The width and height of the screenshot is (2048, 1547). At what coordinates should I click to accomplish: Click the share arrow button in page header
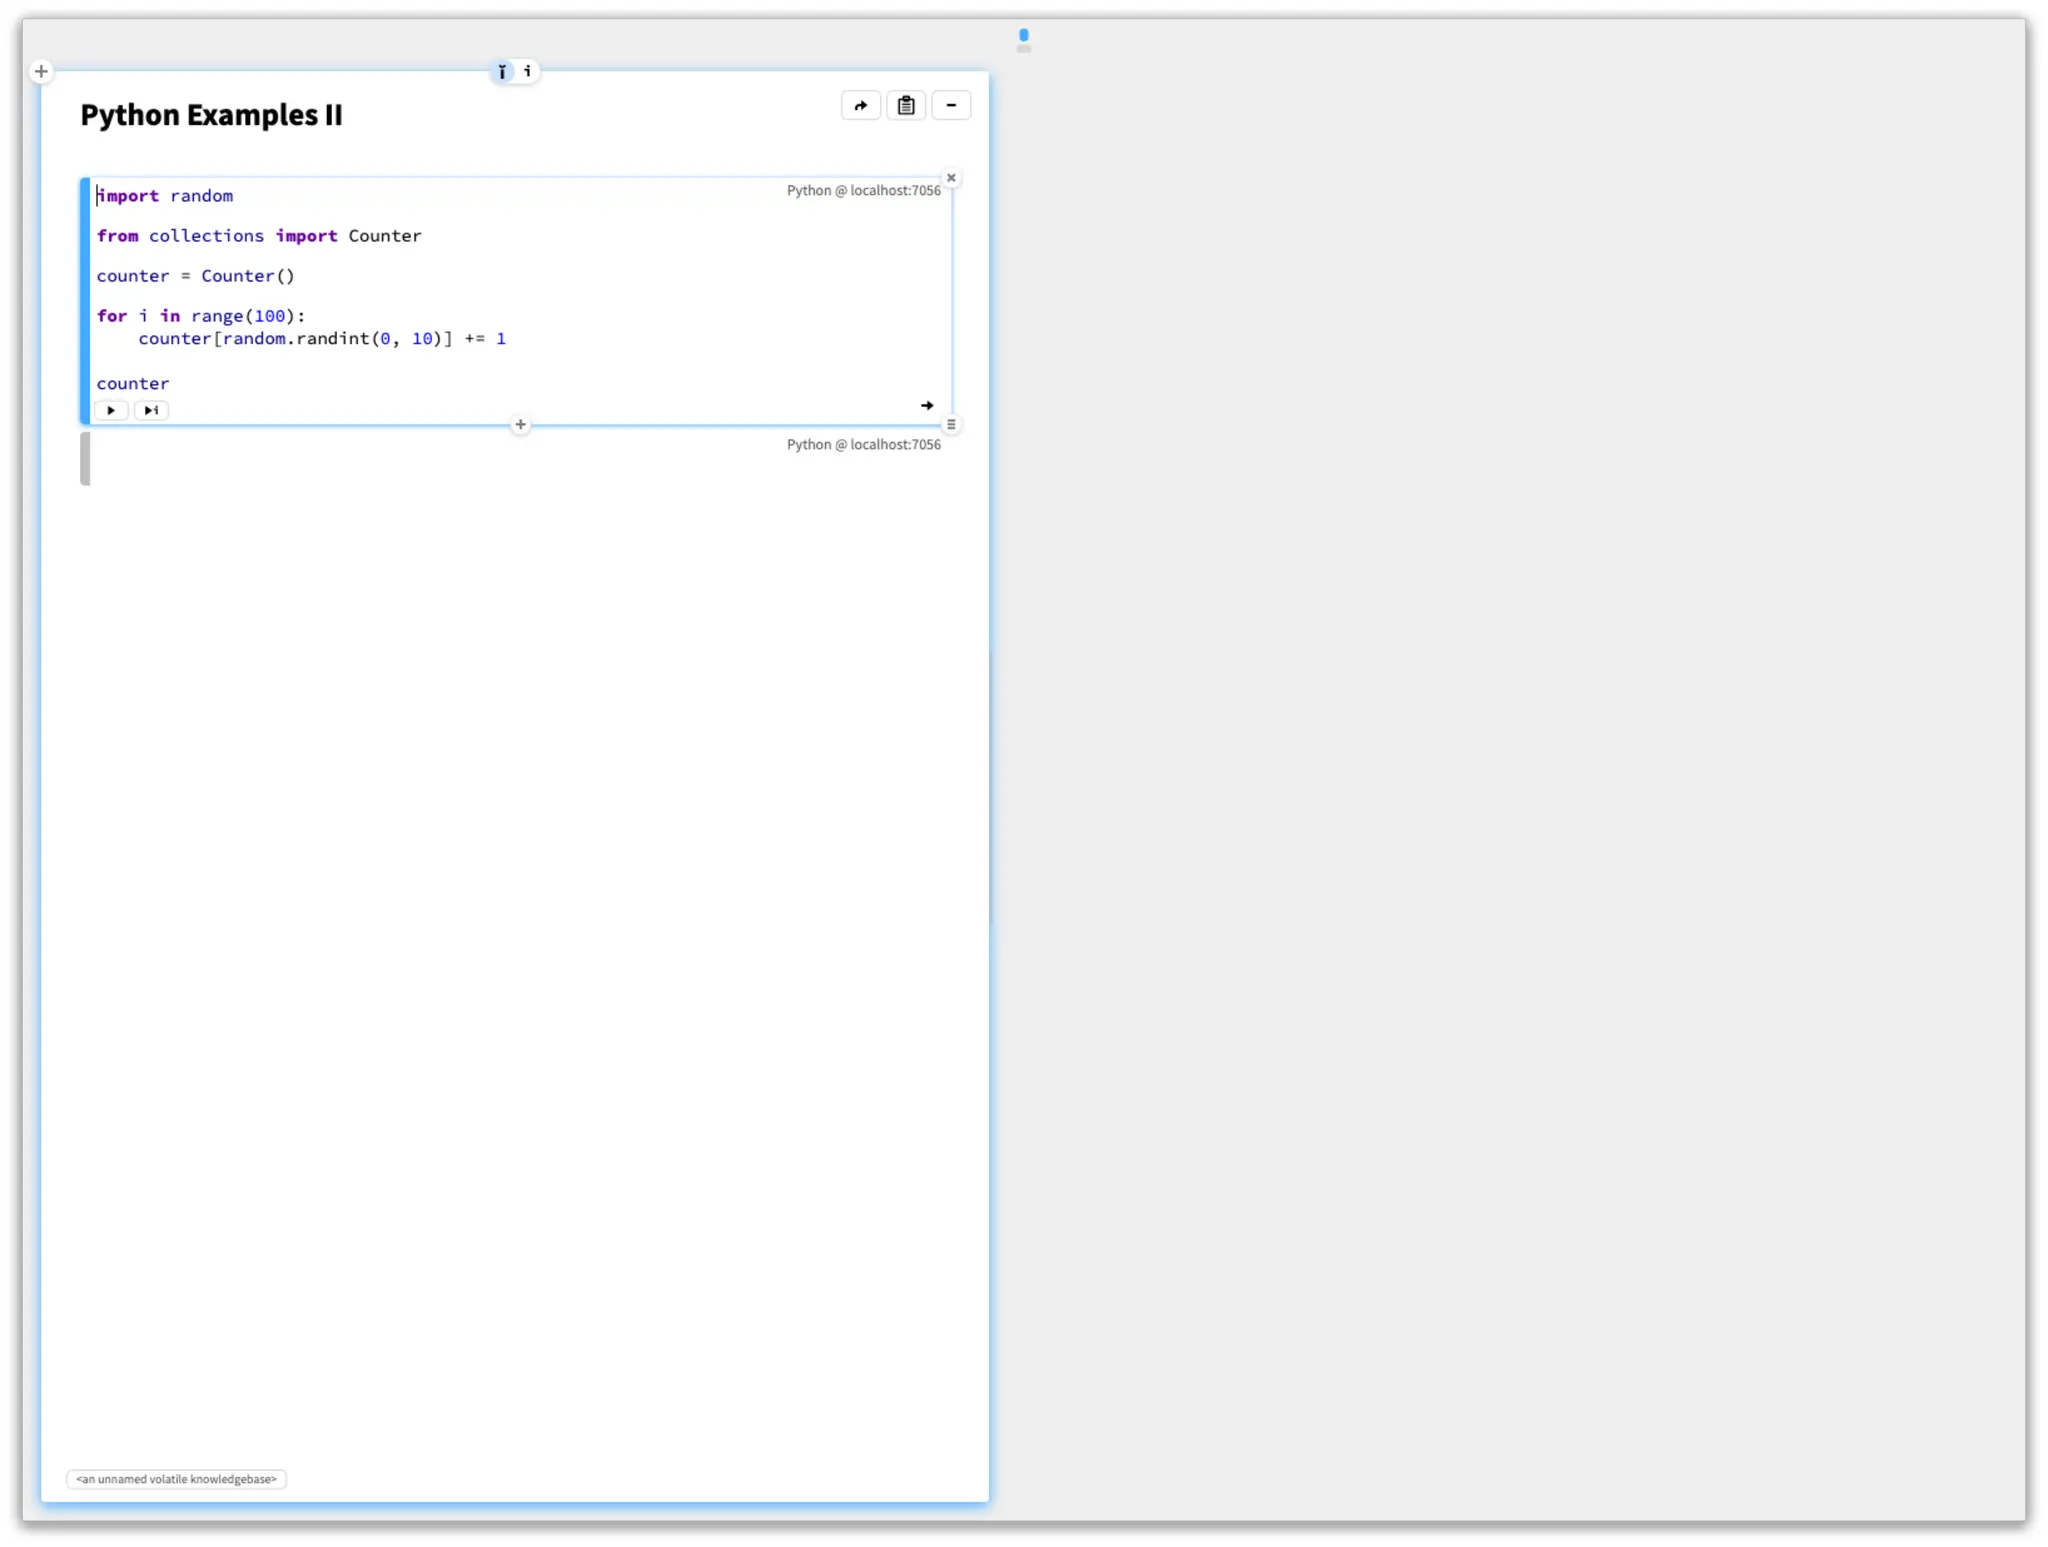point(860,106)
